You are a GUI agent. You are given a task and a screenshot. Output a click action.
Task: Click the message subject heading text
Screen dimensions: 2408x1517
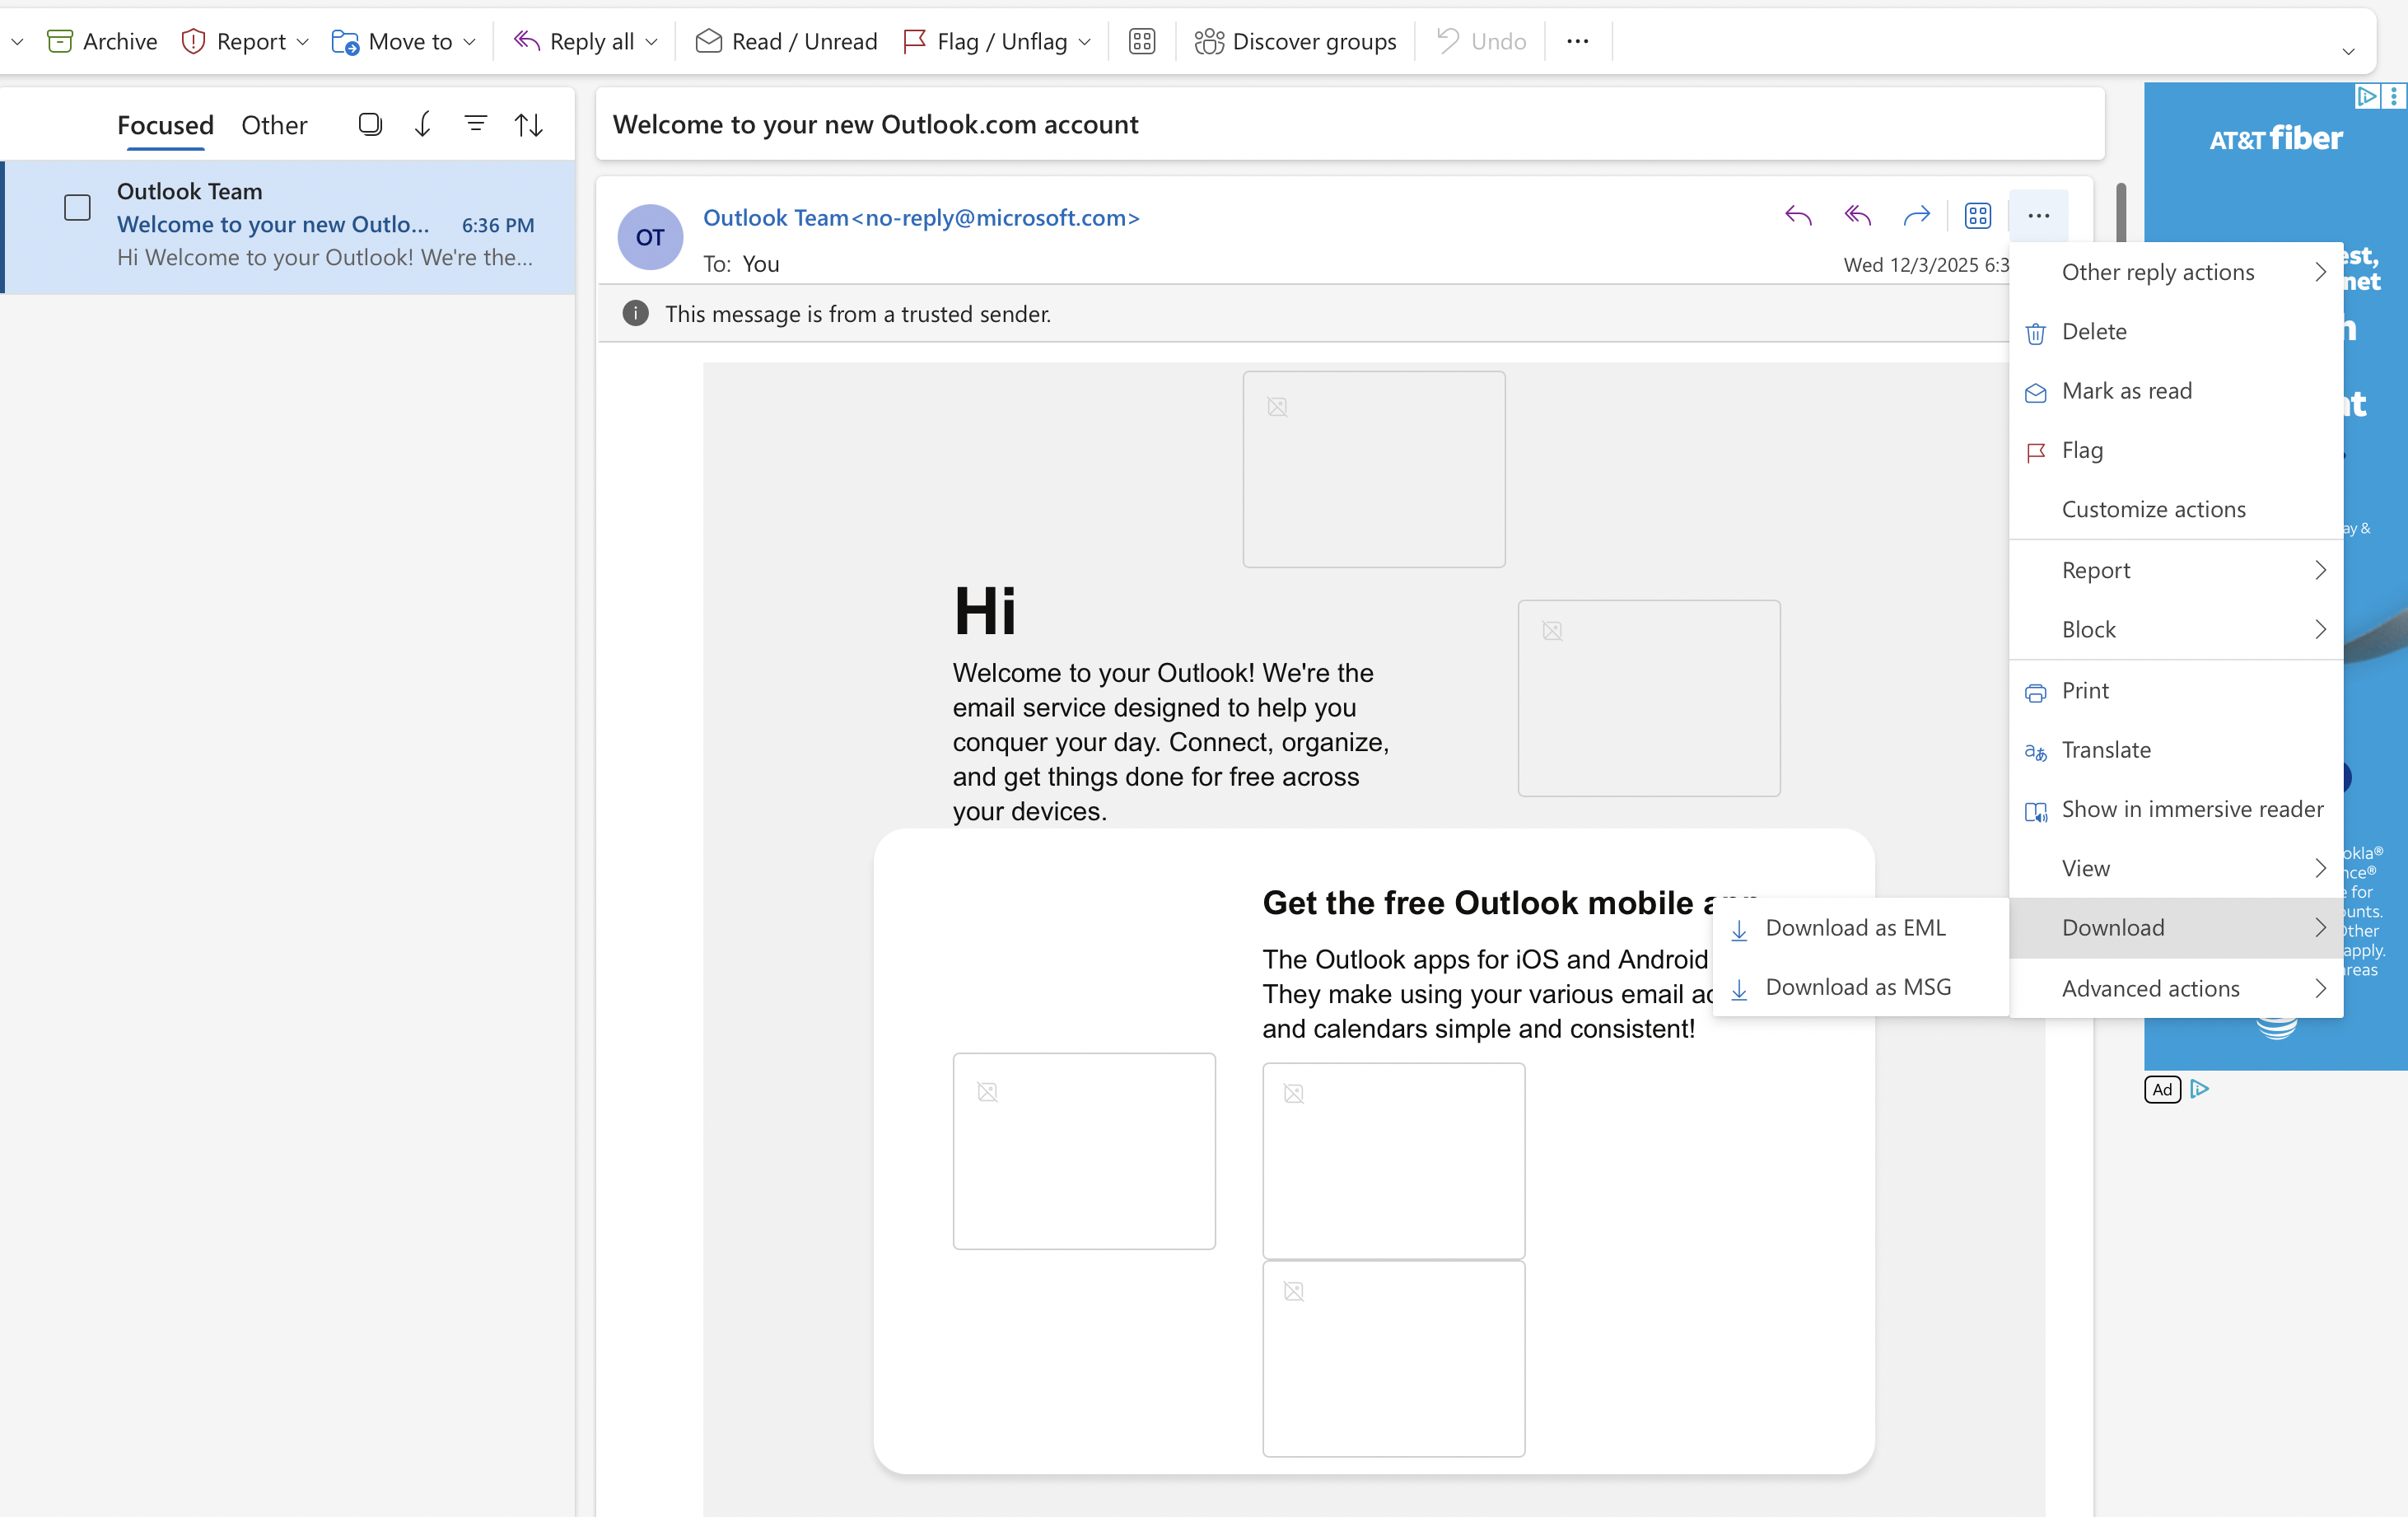pos(875,124)
